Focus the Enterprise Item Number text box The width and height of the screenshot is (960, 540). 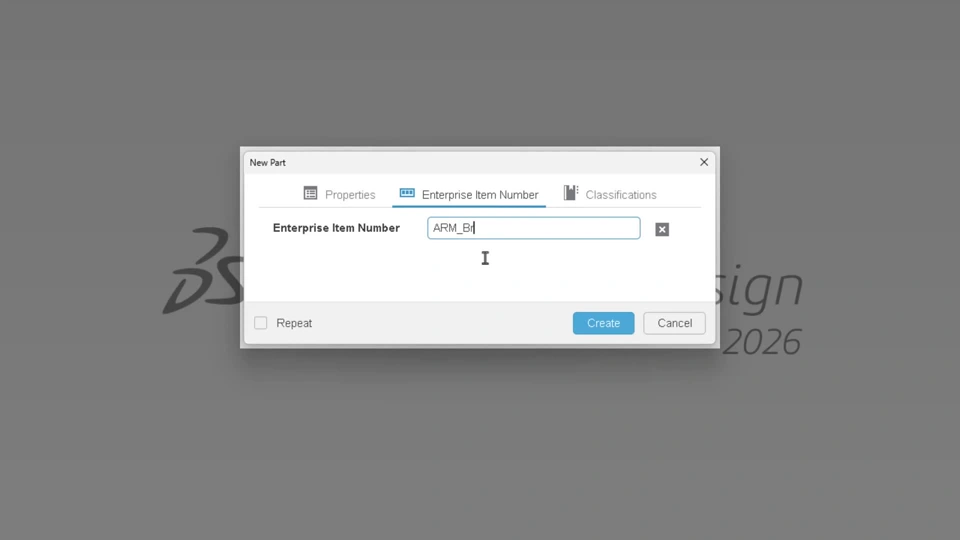(534, 228)
